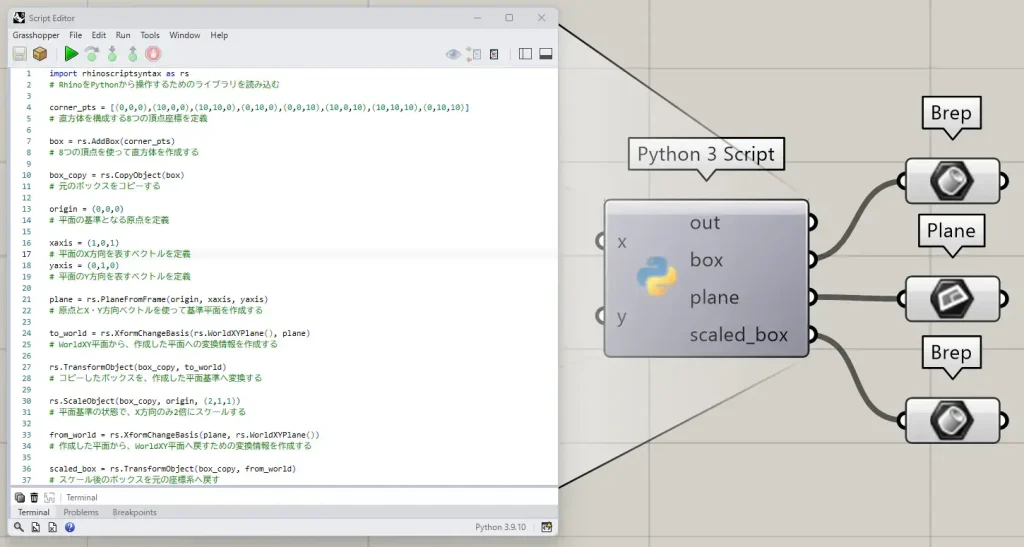Open the Grasshopper menu
The image size is (1024, 547).
[x=36, y=35]
